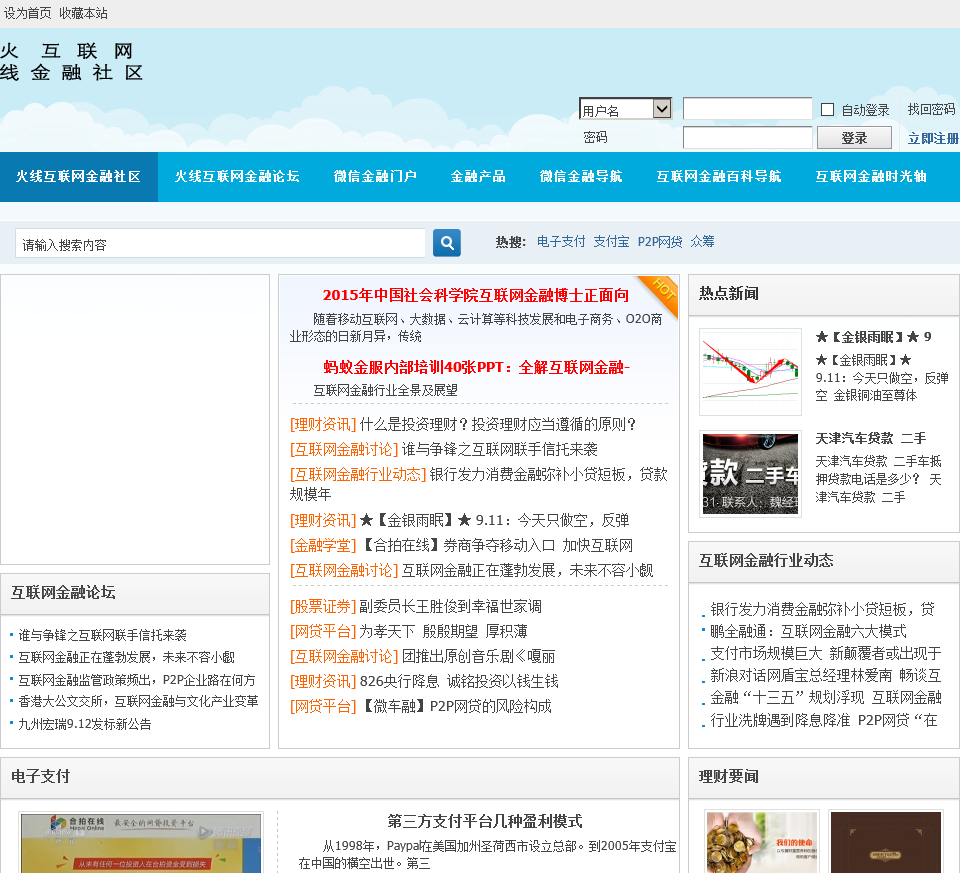The image size is (960, 873).
Task: Open 新浪对话网盾宝总经理林爱南
Action: [825, 675]
